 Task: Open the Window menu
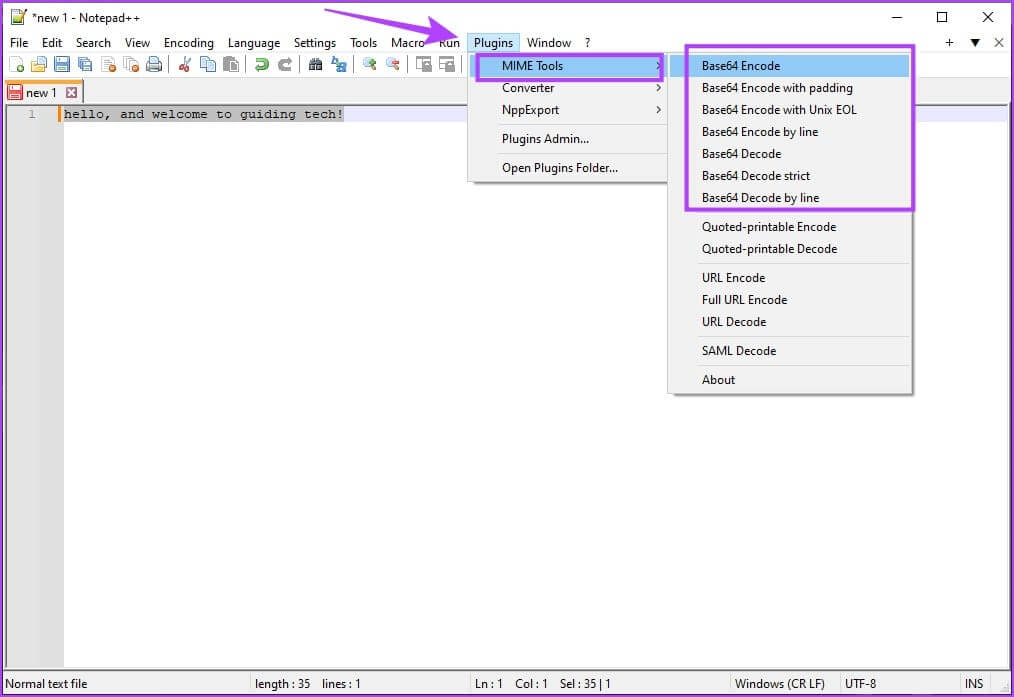[548, 43]
